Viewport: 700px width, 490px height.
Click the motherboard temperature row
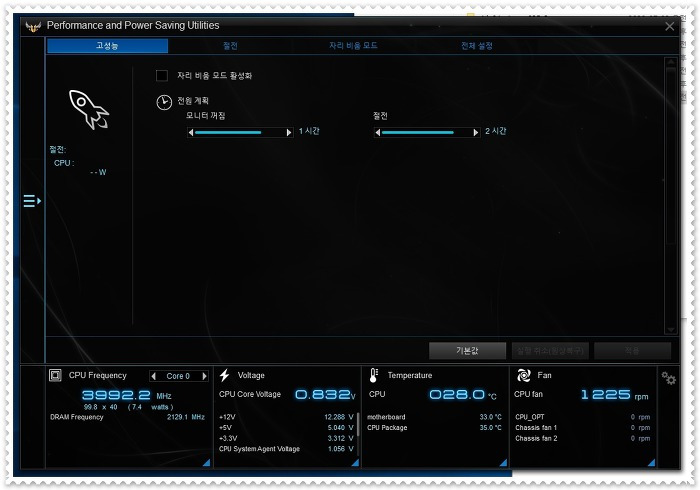click(434, 417)
